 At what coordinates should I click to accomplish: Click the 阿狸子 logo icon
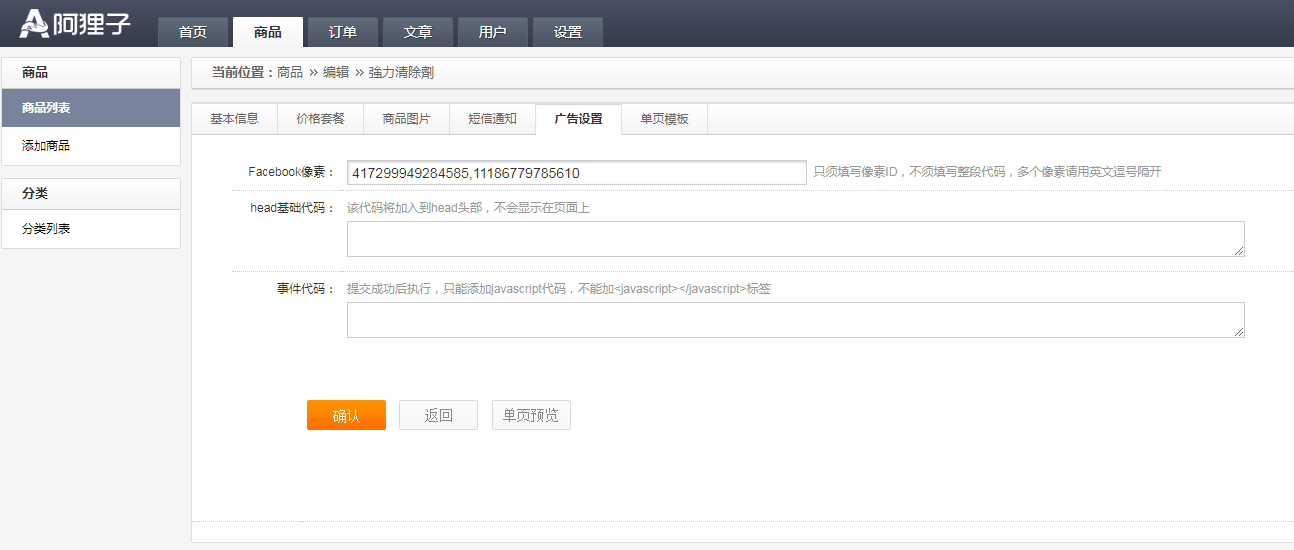point(34,23)
